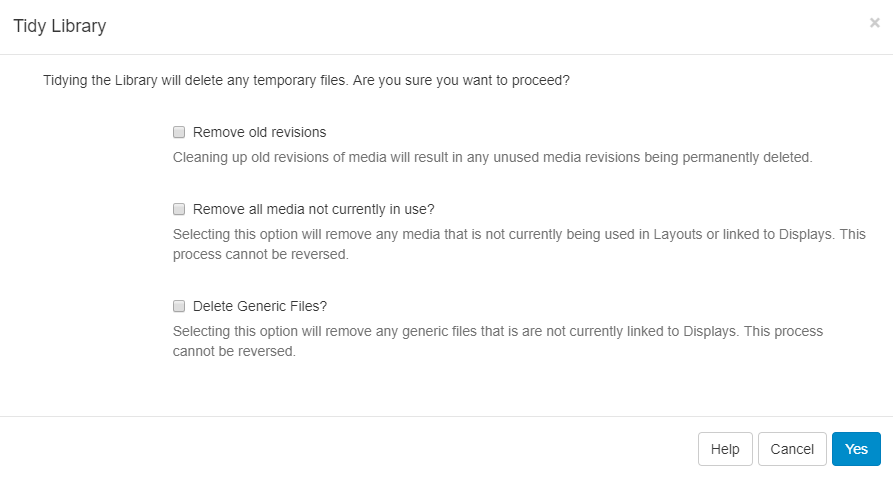Tick the Remove all media not in use checkbox
Screen dimensions: 893x480
coord(179,209)
